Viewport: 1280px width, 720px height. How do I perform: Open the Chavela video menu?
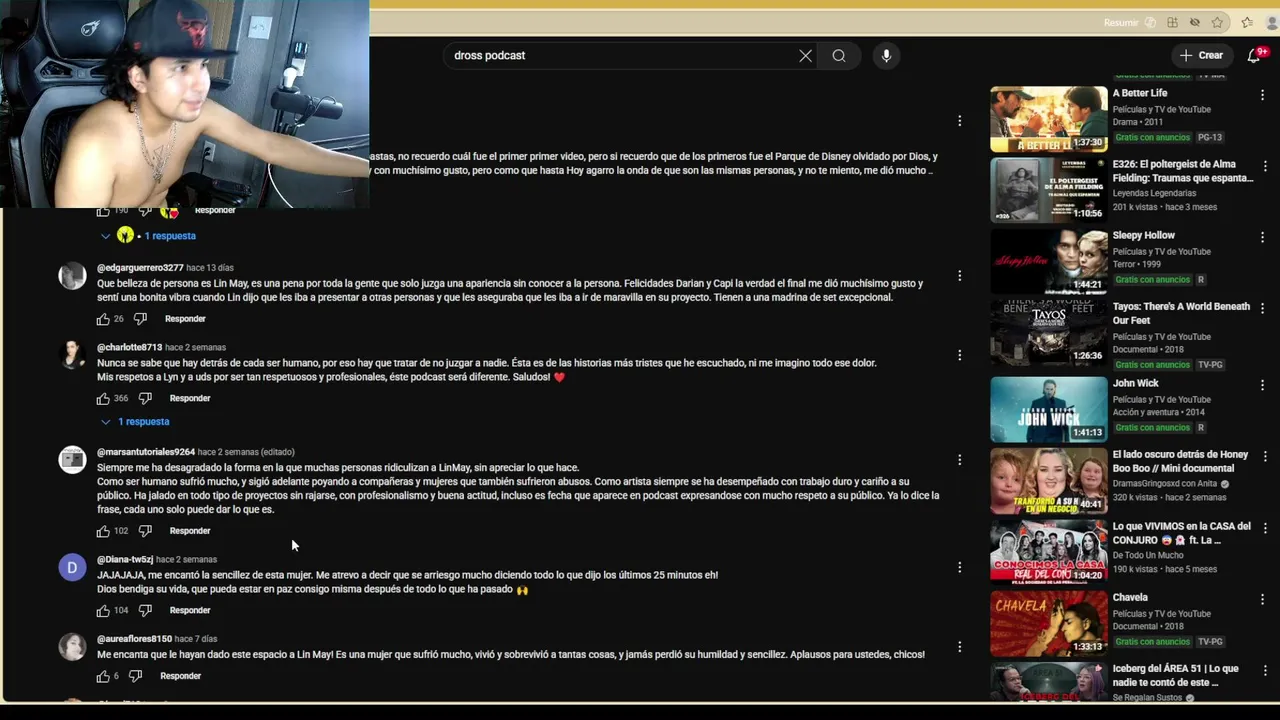pyautogui.click(x=1263, y=599)
